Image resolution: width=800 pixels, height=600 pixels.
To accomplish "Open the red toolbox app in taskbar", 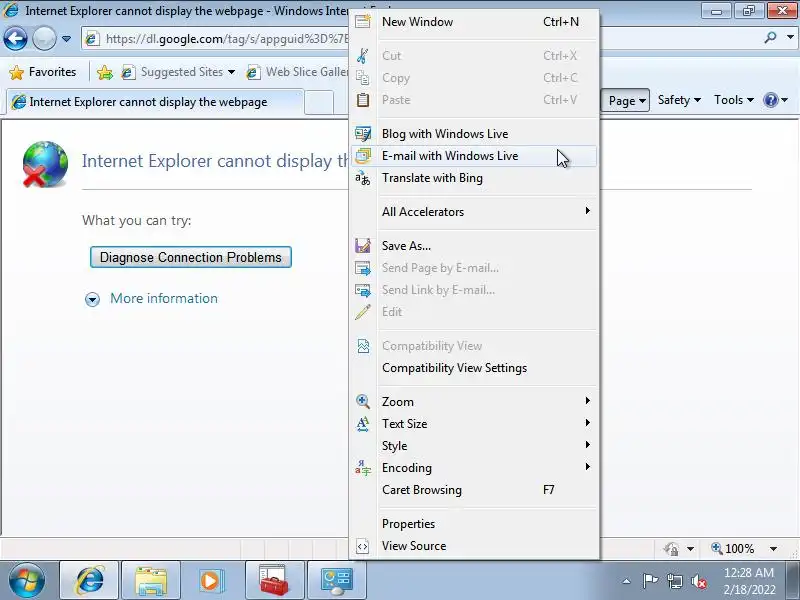I will (x=274, y=580).
